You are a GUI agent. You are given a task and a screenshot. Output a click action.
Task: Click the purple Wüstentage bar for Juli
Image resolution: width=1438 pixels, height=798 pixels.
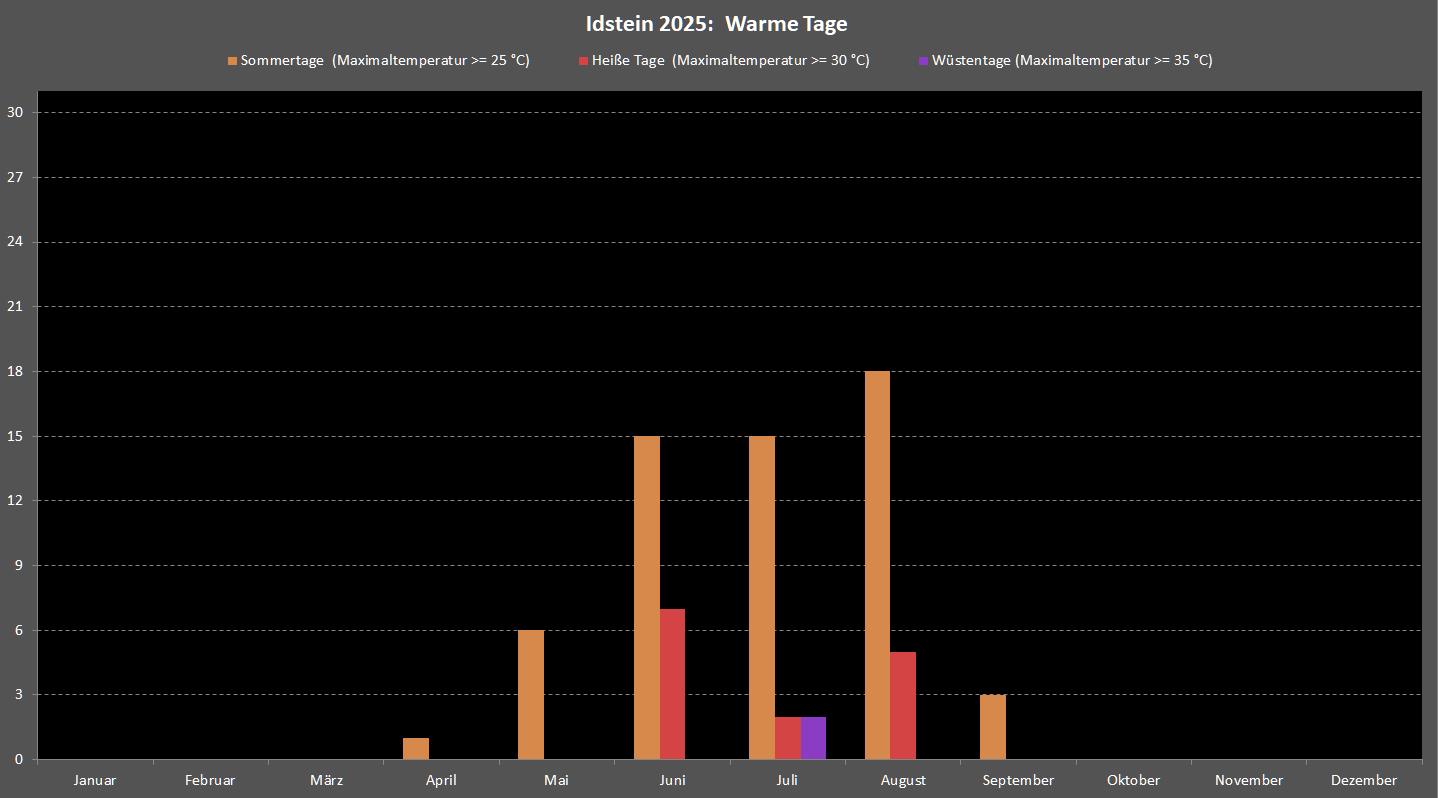click(x=813, y=738)
